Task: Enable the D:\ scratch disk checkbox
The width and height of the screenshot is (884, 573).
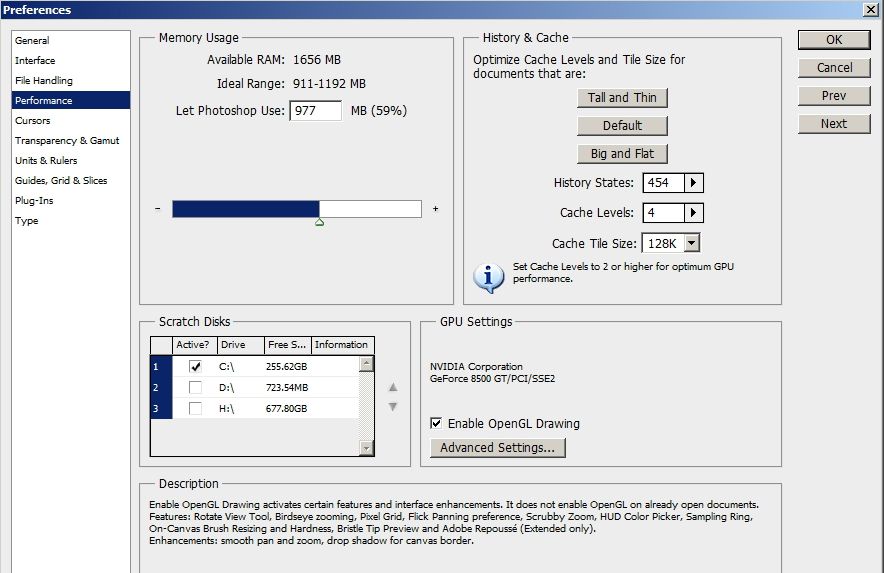Action: (195, 387)
